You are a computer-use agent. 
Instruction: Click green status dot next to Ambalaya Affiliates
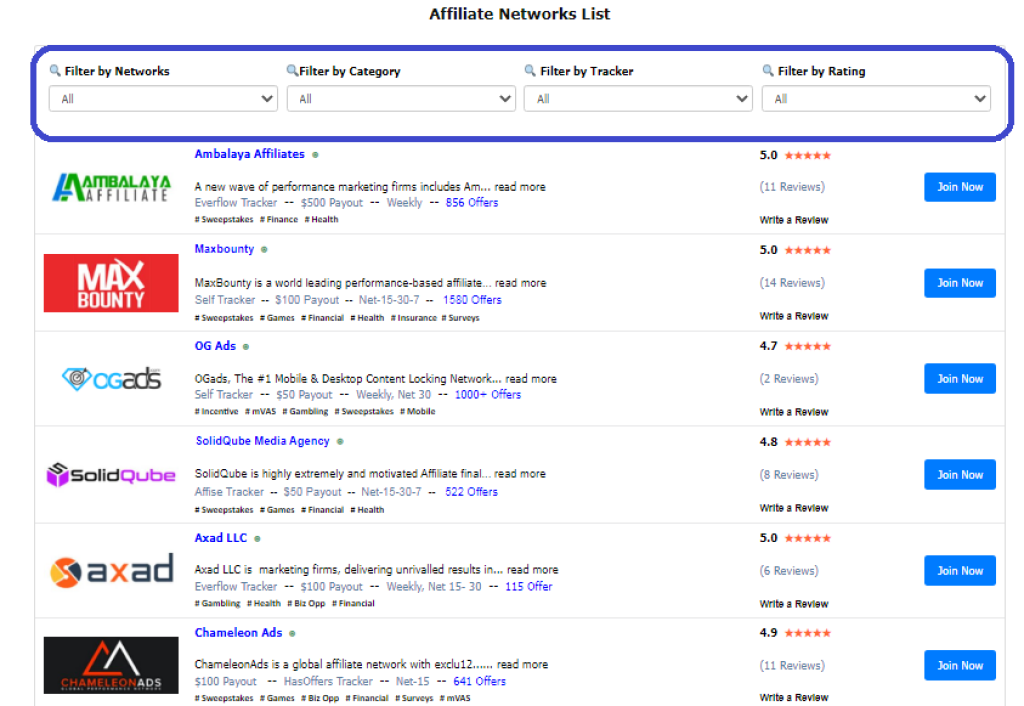[315, 155]
